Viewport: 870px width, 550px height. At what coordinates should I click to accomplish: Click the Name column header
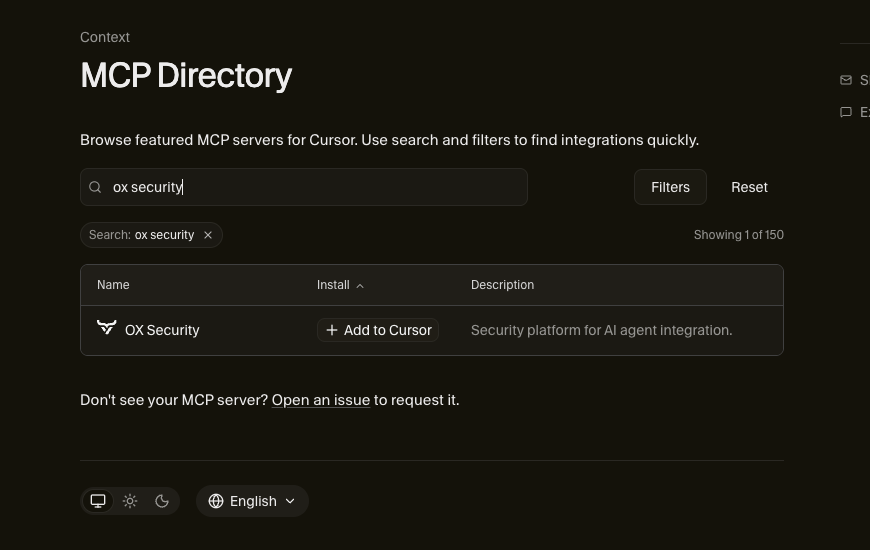[113, 285]
